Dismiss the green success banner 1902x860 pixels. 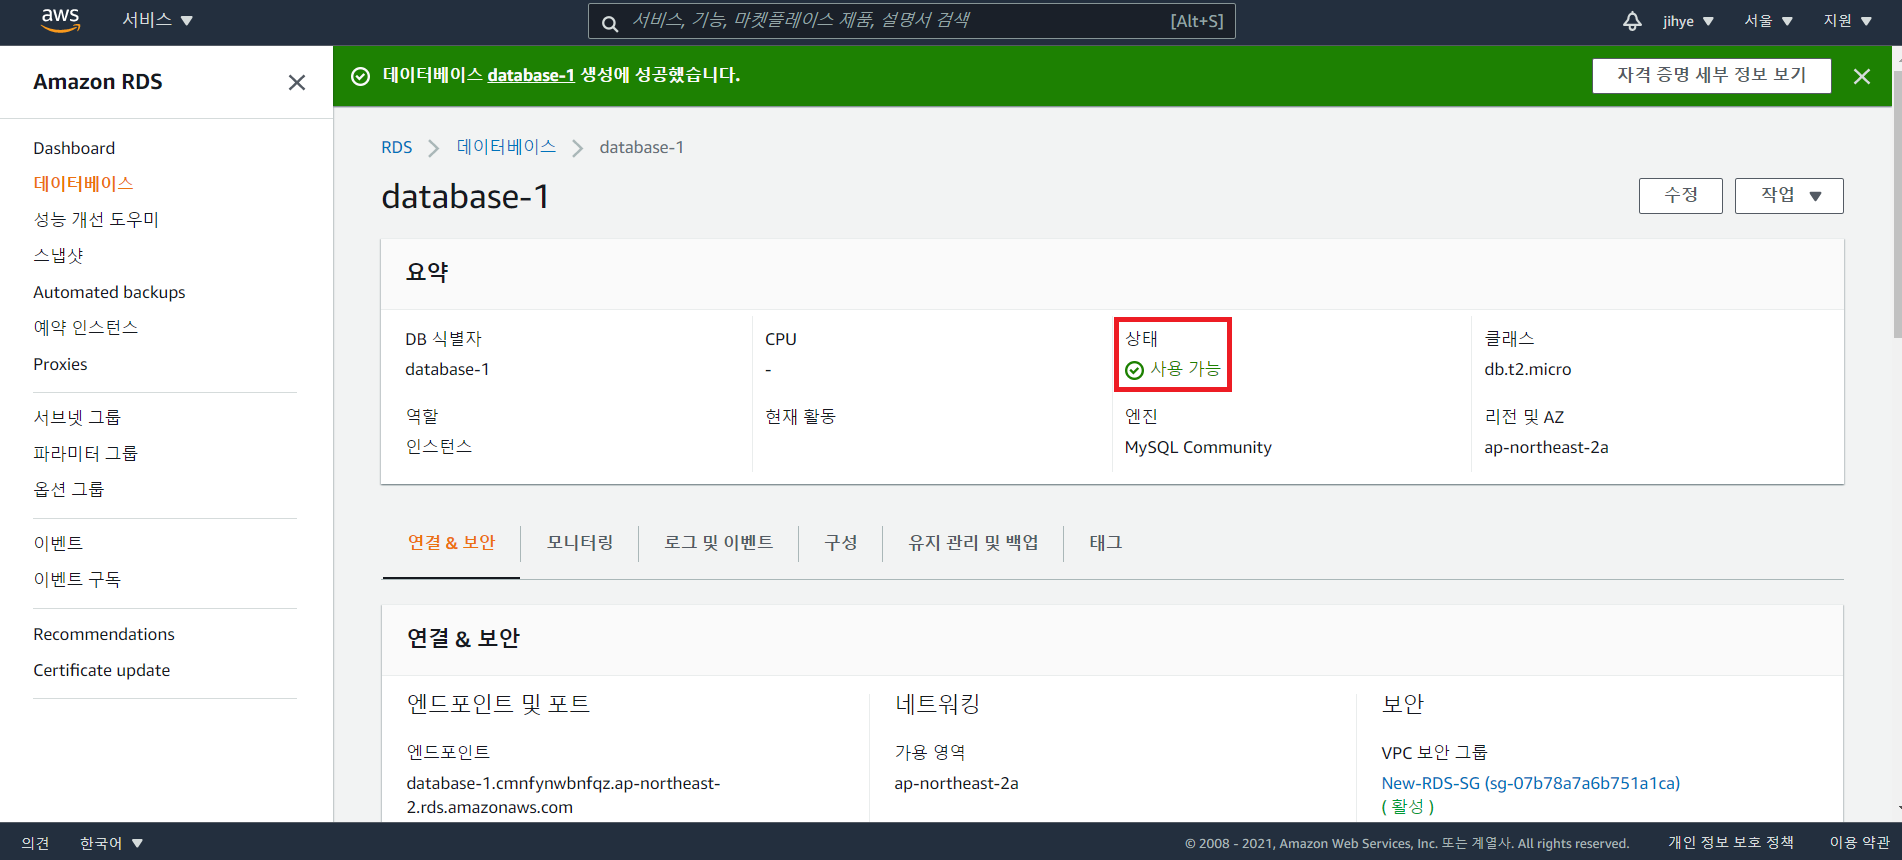click(x=1861, y=76)
